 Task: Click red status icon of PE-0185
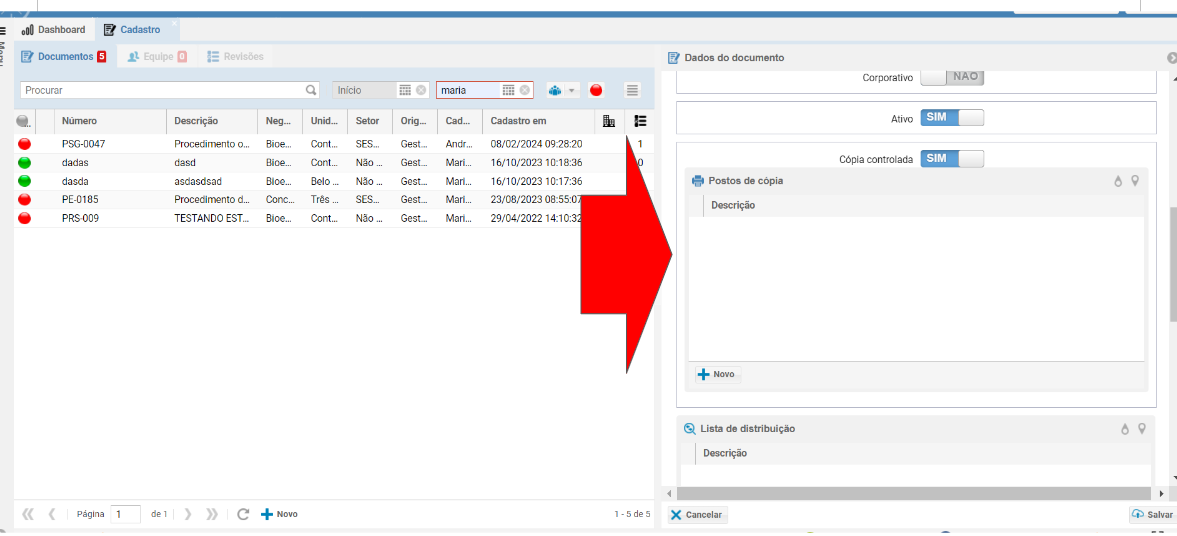click(x=25, y=200)
